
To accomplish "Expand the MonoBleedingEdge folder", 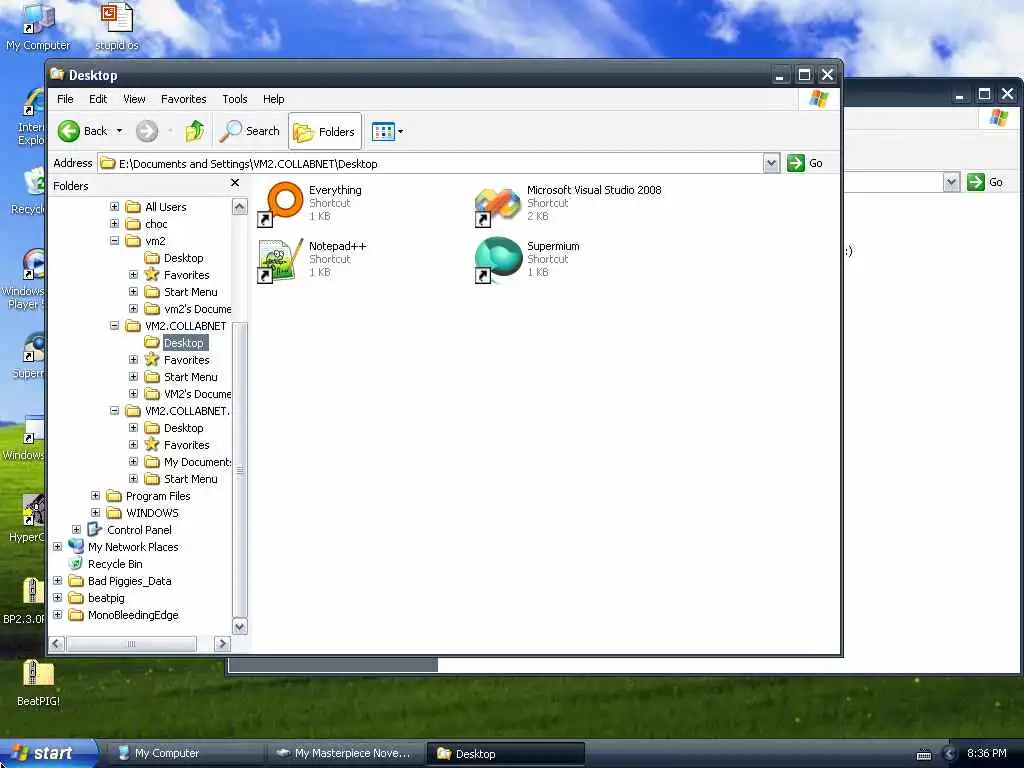I will [x=57, y=614].
